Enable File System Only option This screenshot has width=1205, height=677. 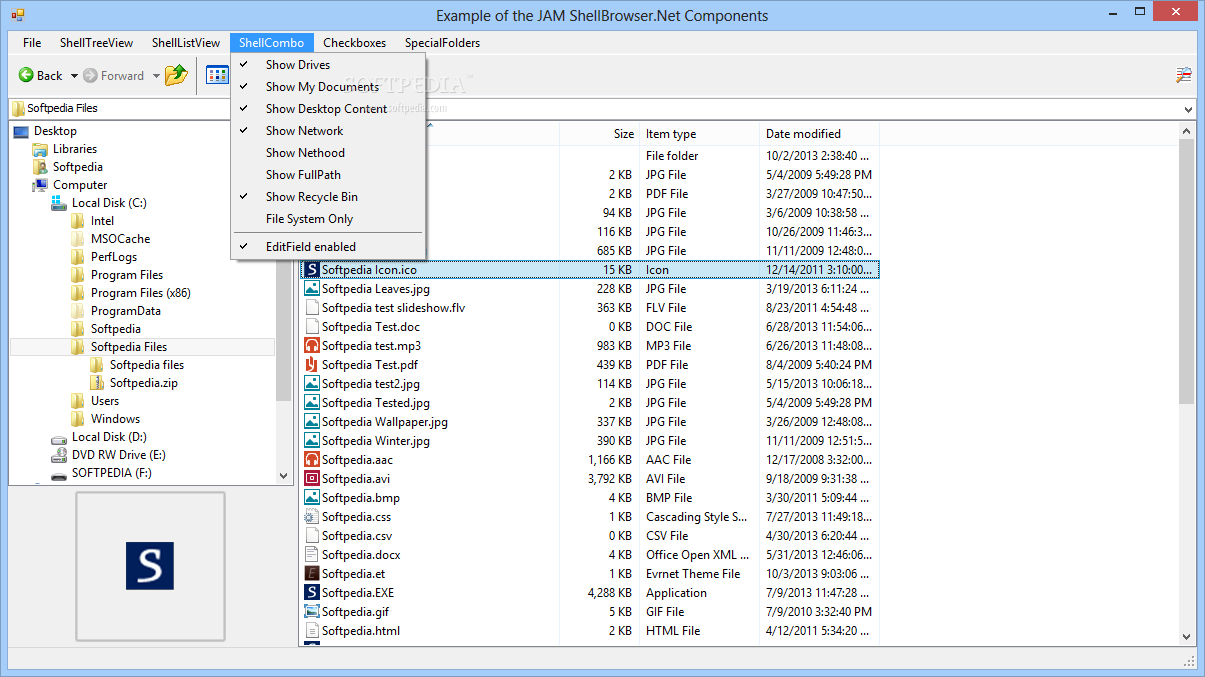(328, 219)
